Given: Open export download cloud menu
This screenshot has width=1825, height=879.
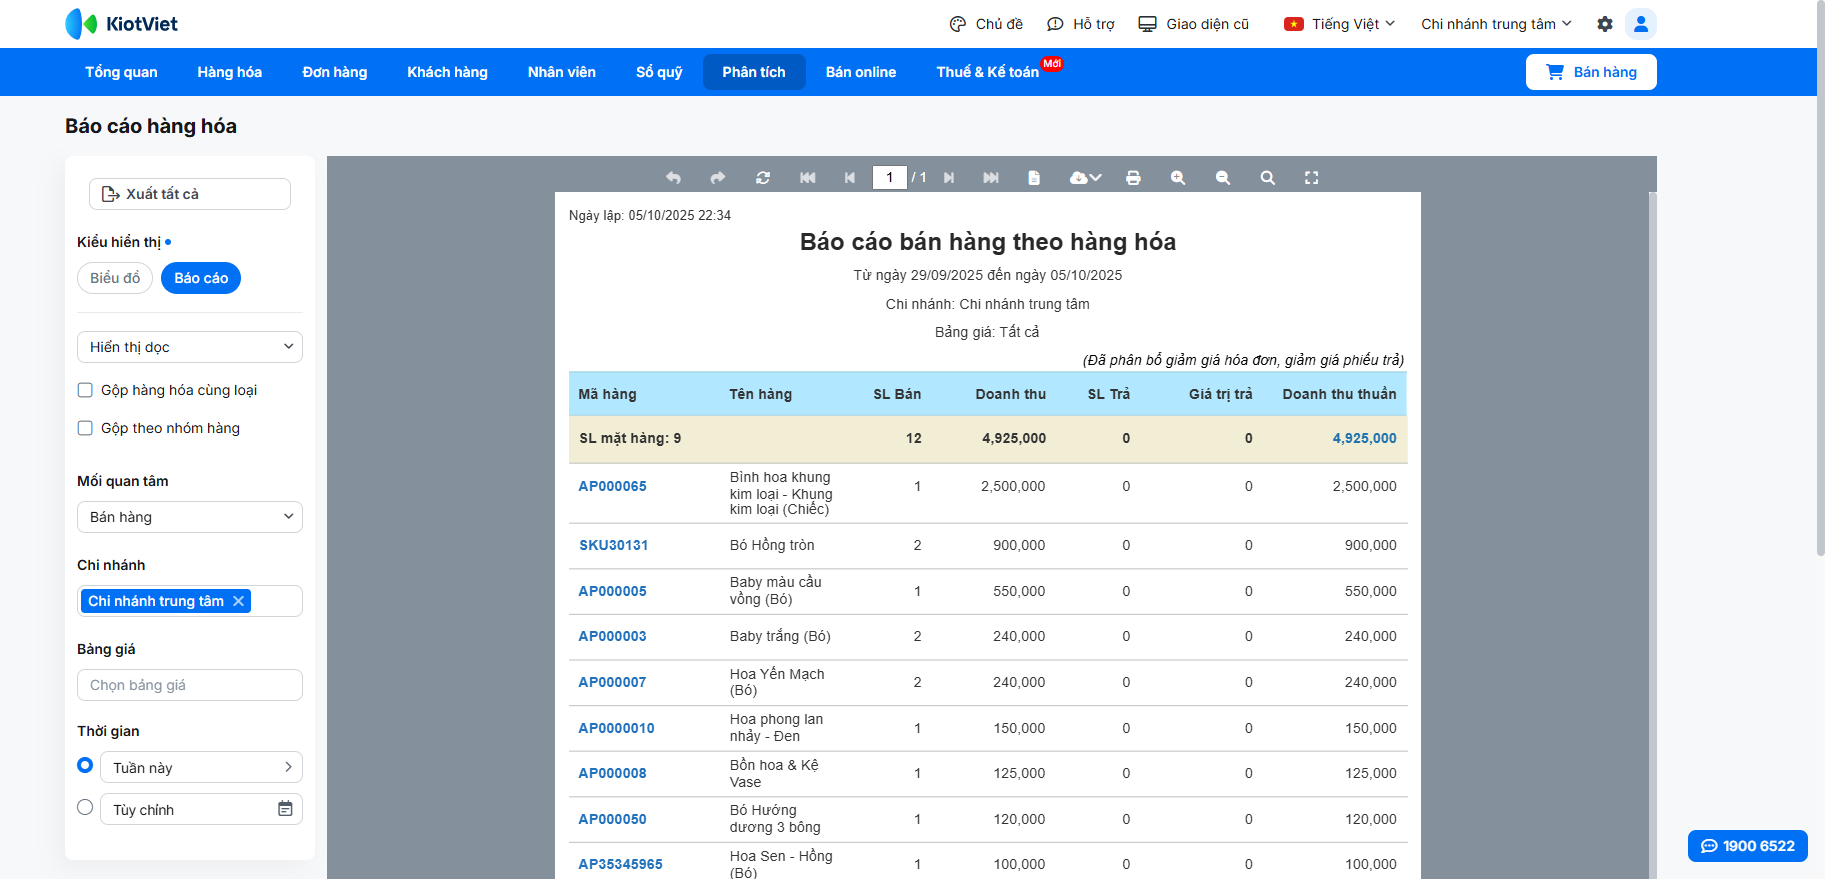Looking at the screenshot, I should pyautogui.click(x=1085, y=178).
